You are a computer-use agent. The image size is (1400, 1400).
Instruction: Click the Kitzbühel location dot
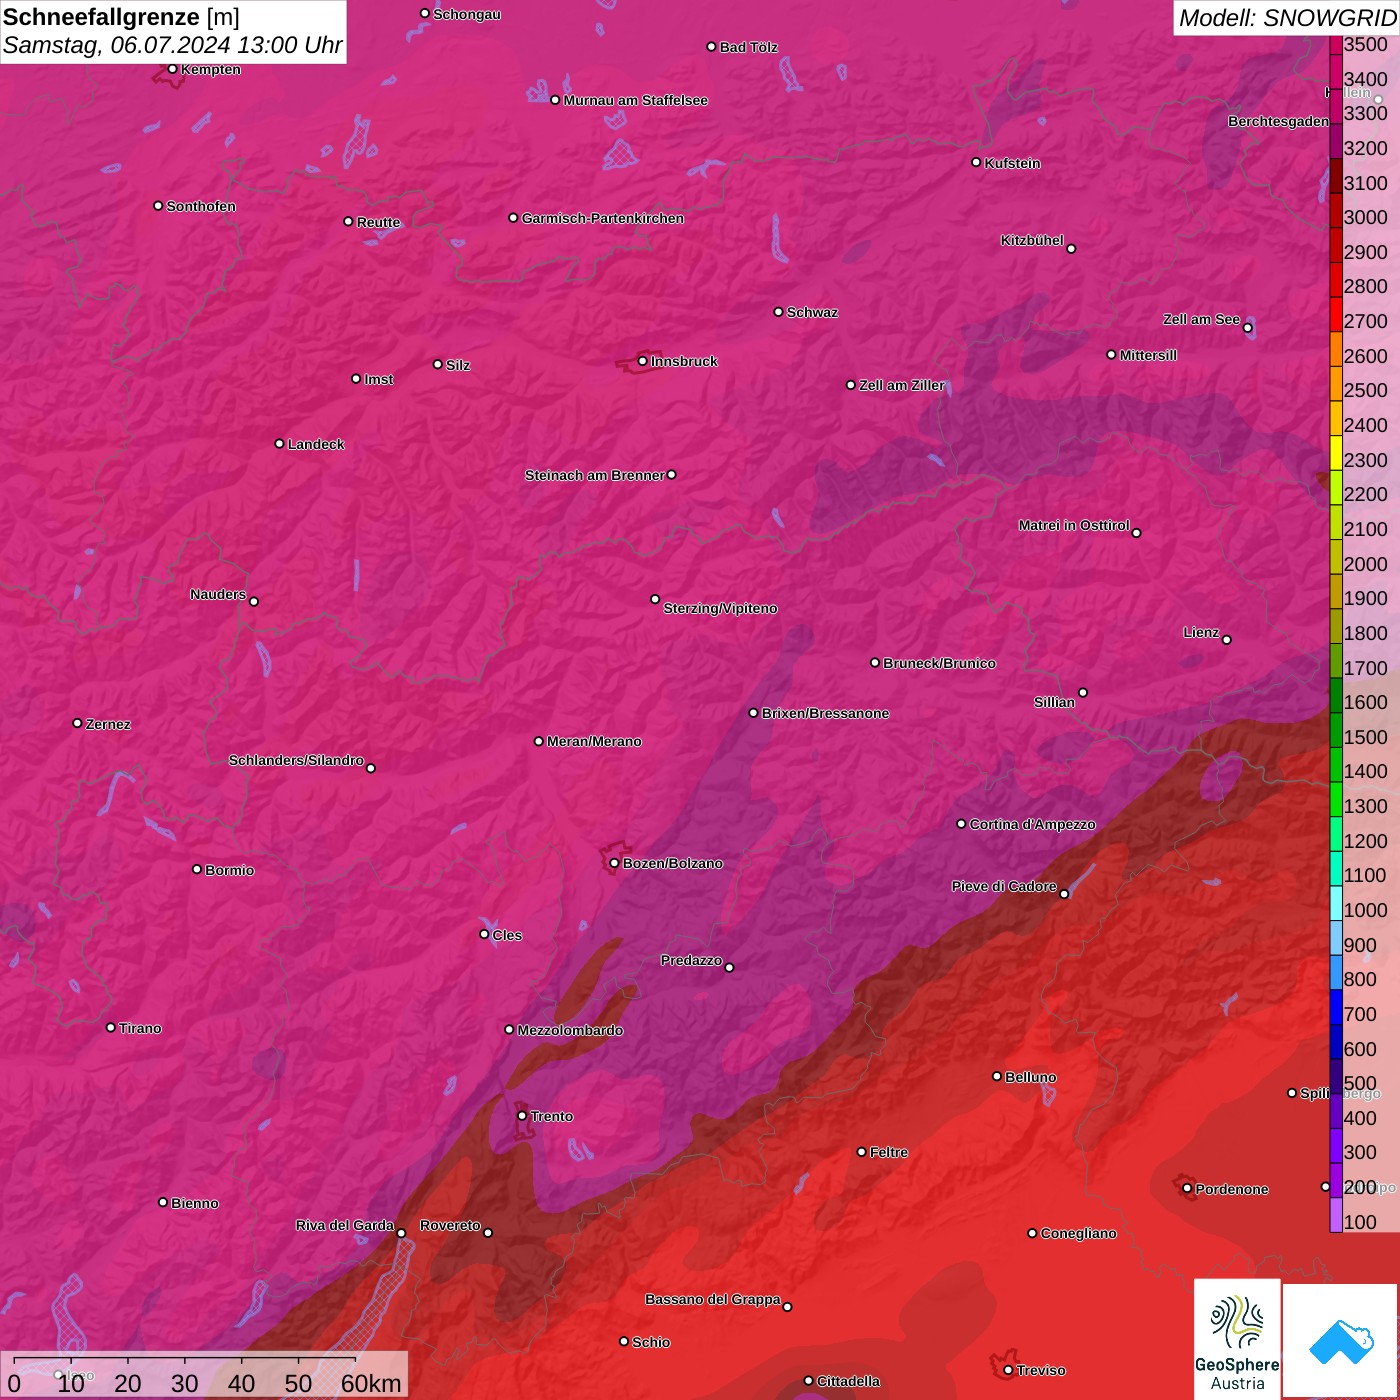click(1071, 248)
